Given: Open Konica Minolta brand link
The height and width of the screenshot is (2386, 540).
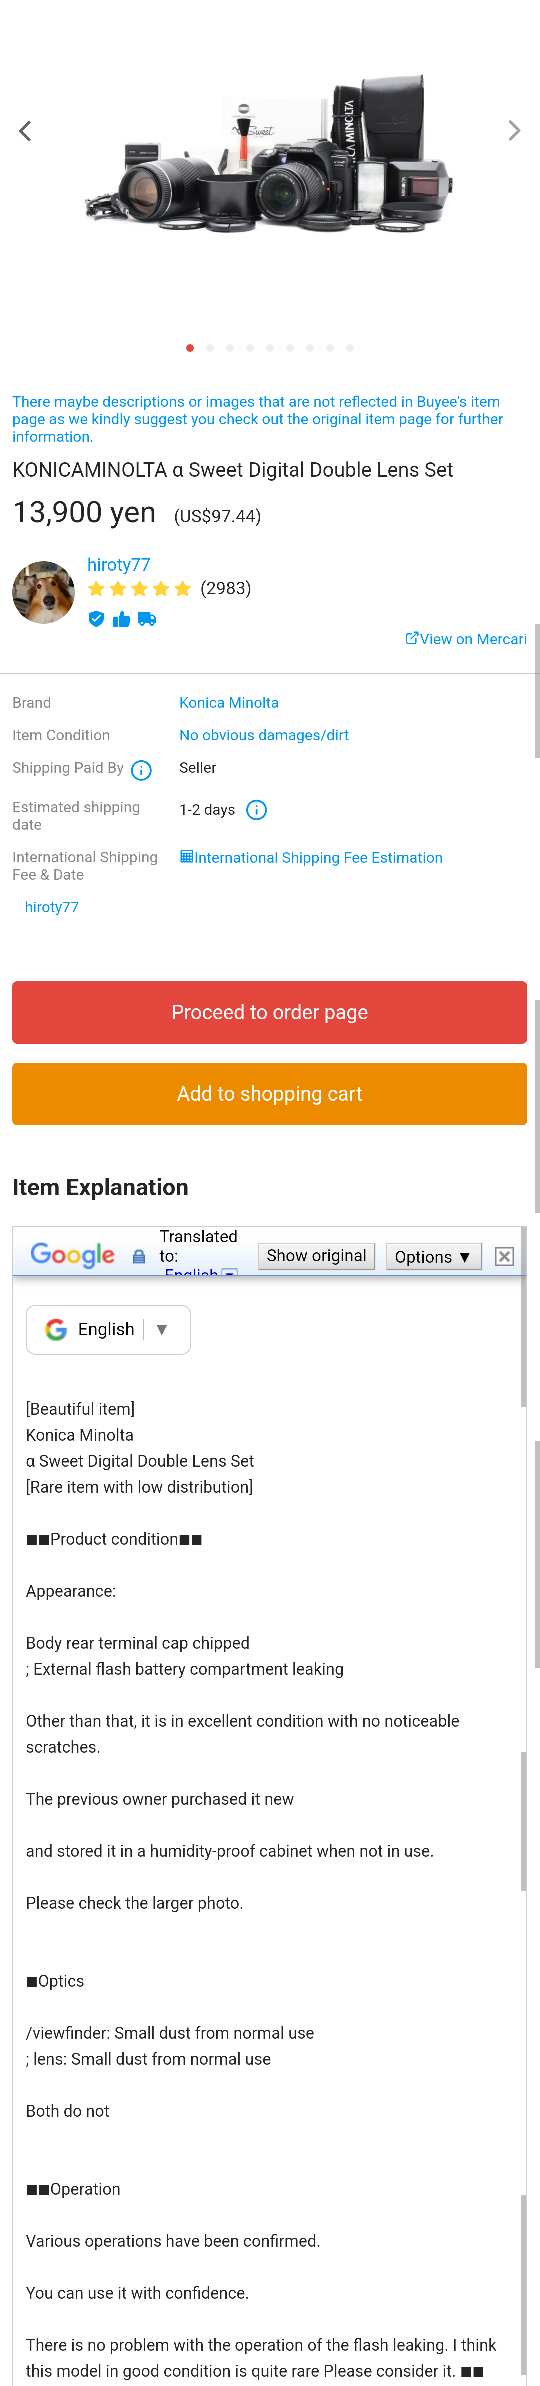Looking at the screenshot, I should [229, 703].
